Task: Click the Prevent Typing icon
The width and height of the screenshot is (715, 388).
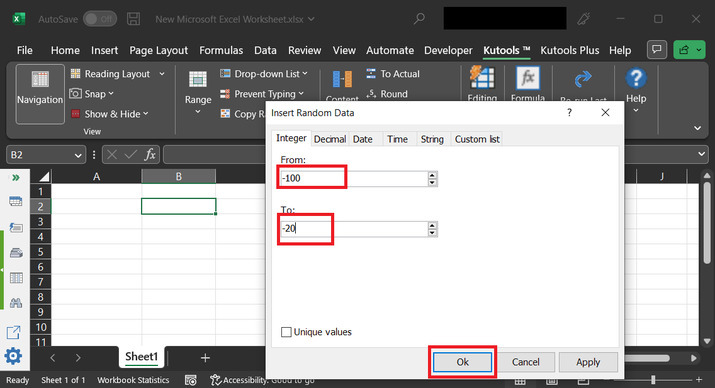Action: [x=225, y=94]
